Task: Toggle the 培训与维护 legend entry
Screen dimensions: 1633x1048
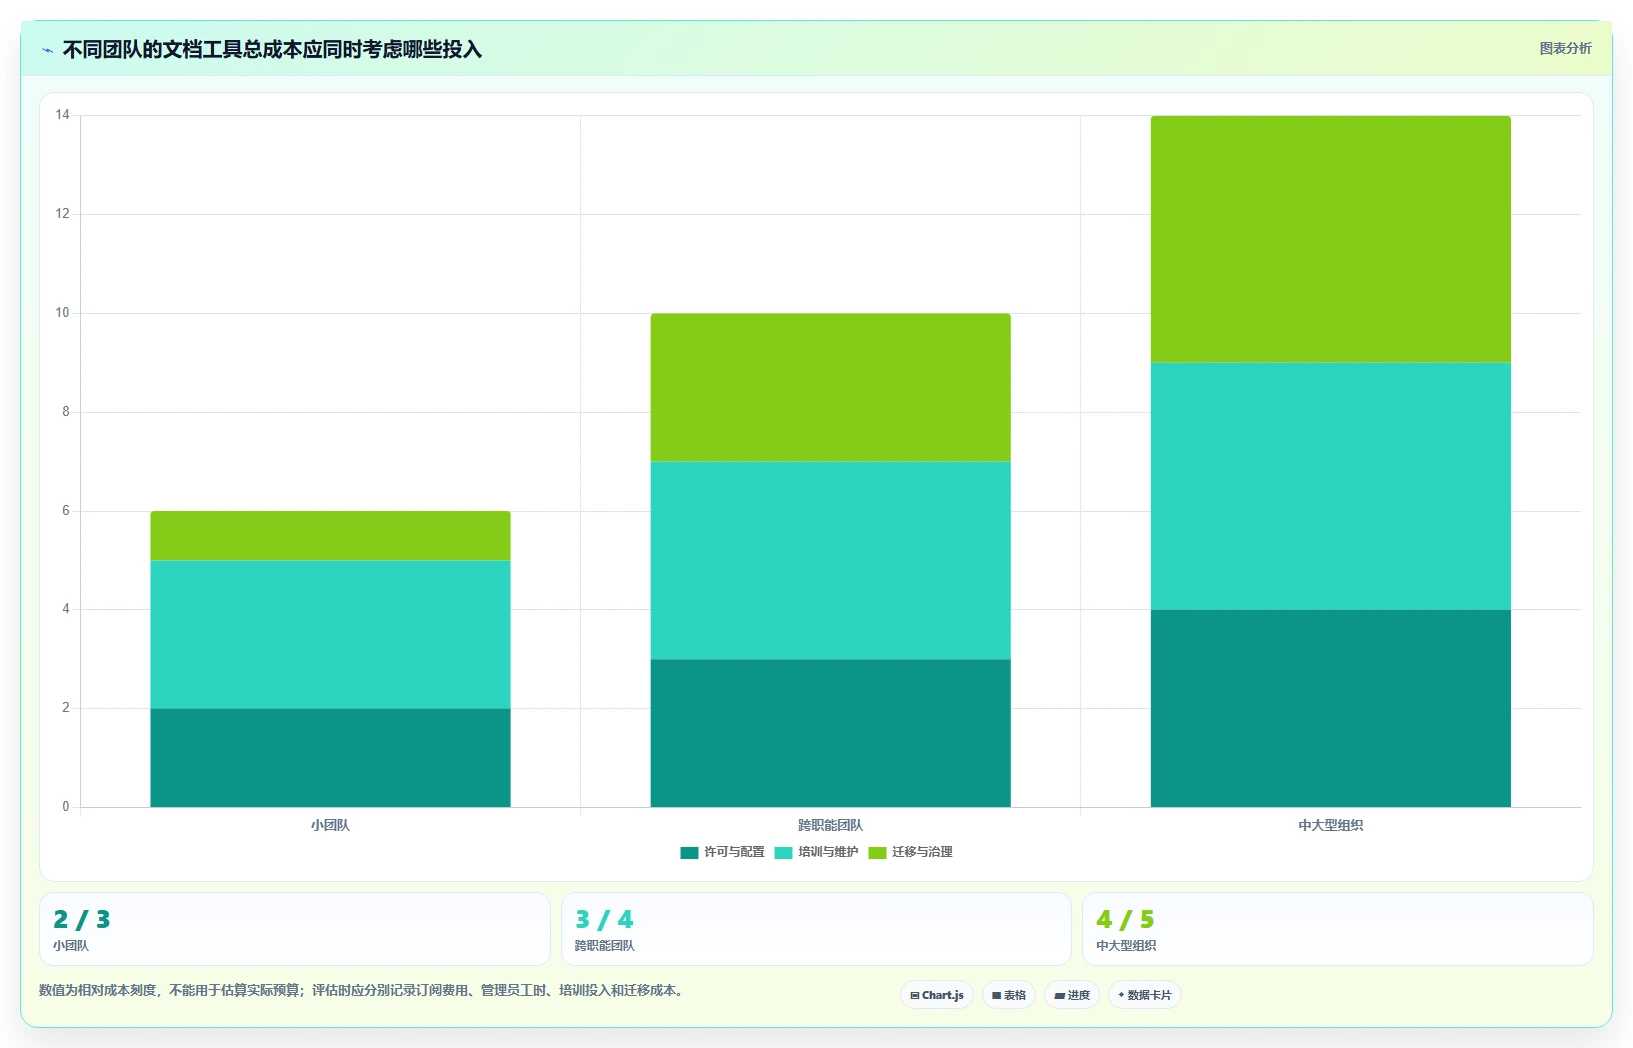Action: click(816, 852)
